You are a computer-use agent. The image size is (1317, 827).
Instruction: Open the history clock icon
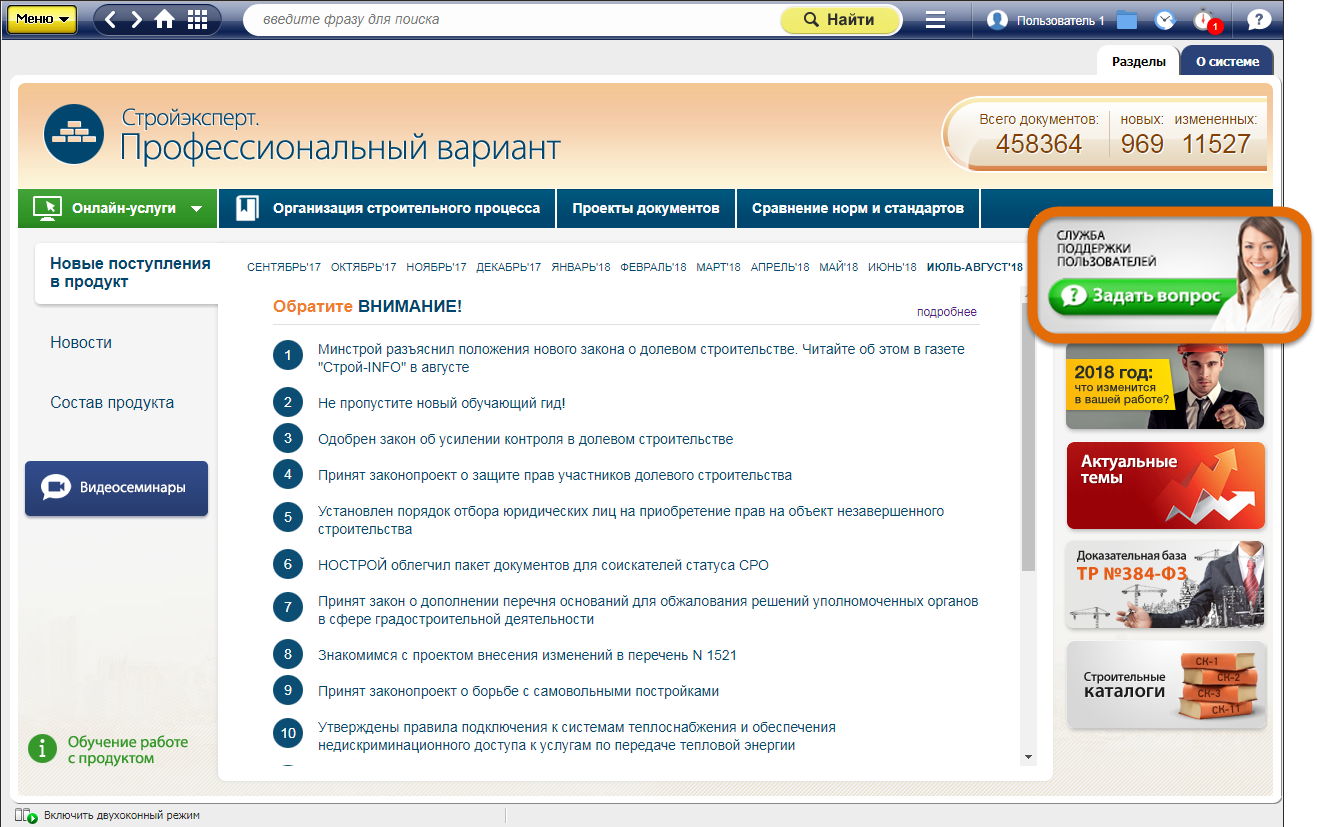click(x=1164, y=20)
